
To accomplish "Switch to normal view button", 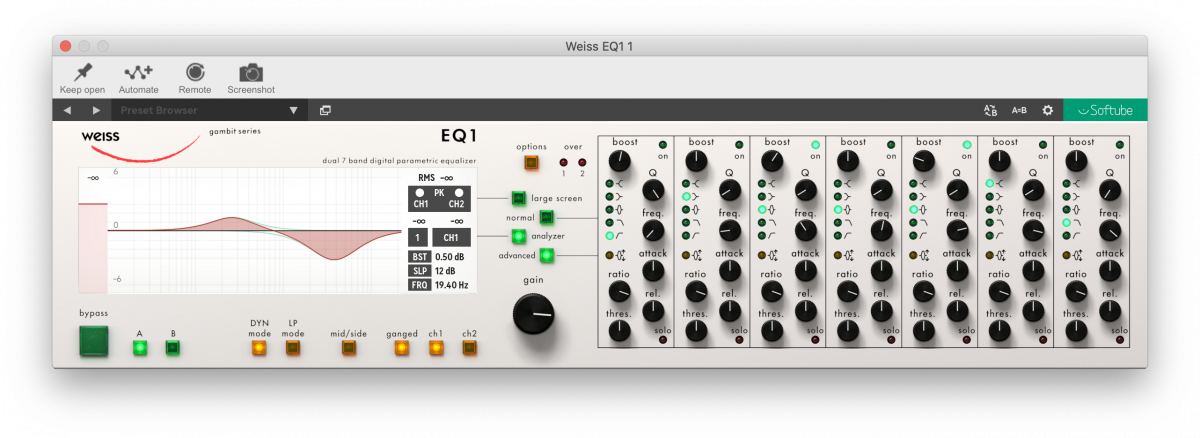I will (546, 217).
